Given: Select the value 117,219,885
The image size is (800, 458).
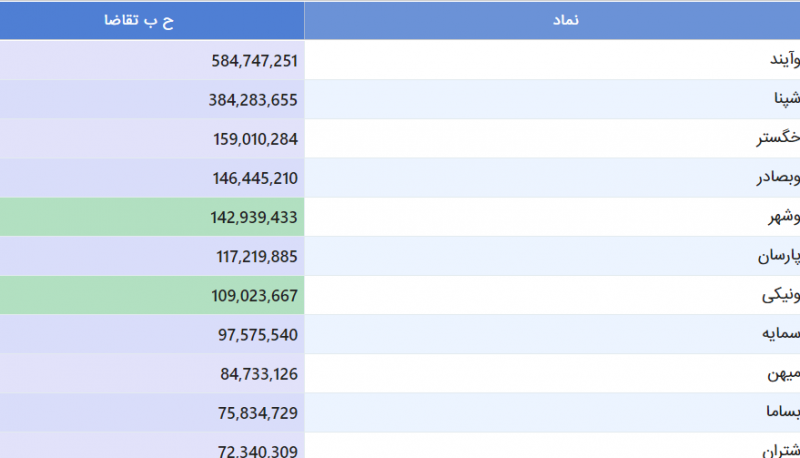Looking at the screenshot, I should point(257,257).
